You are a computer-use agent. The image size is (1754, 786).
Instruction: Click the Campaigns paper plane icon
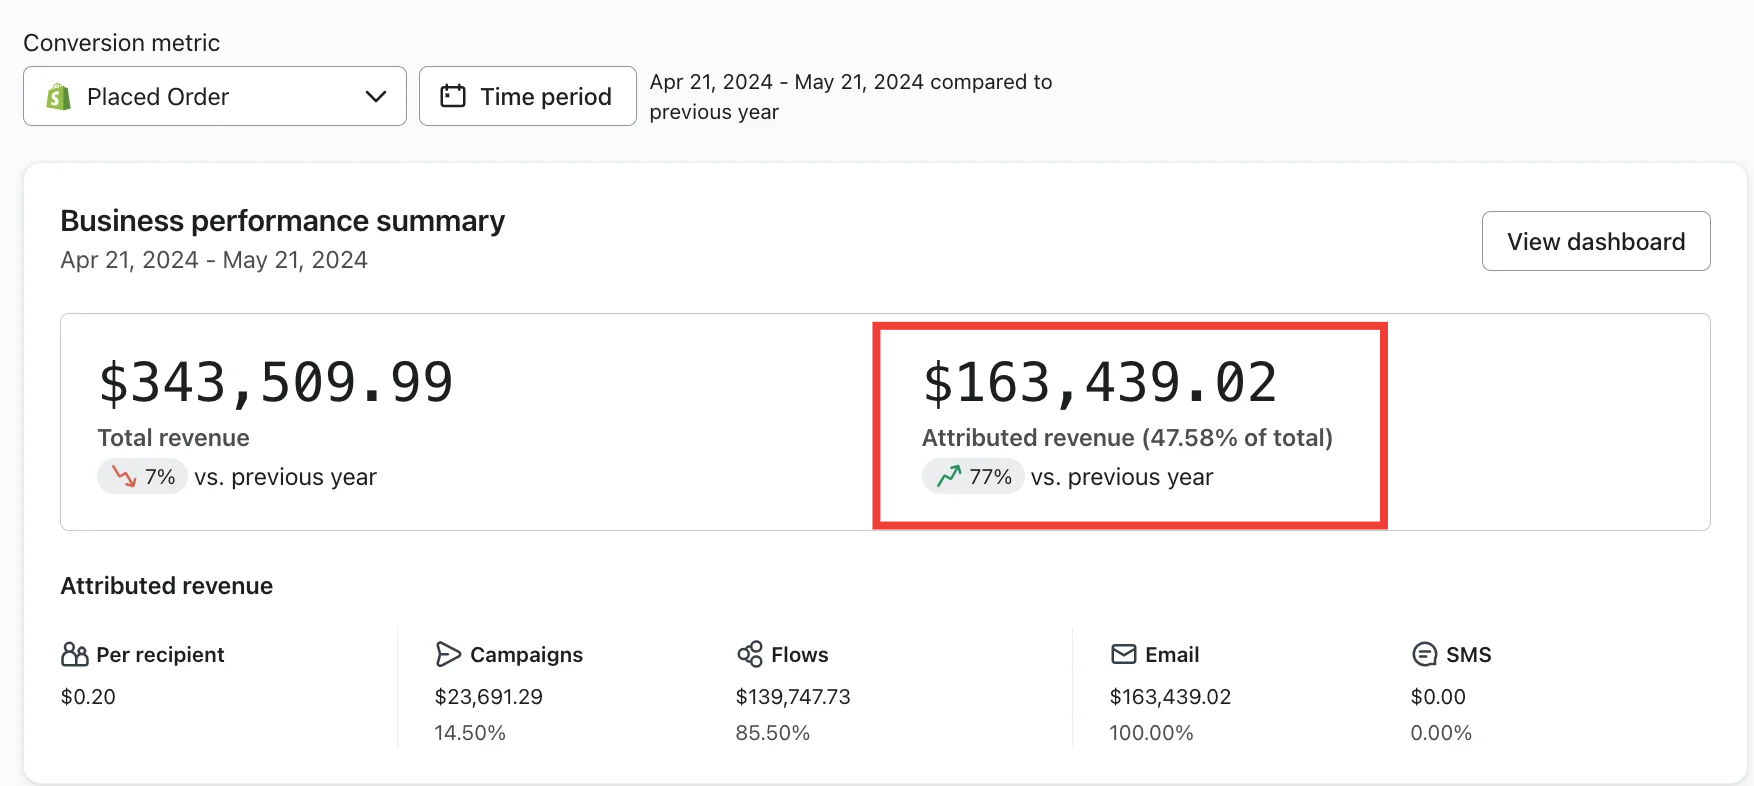point(448,655)
